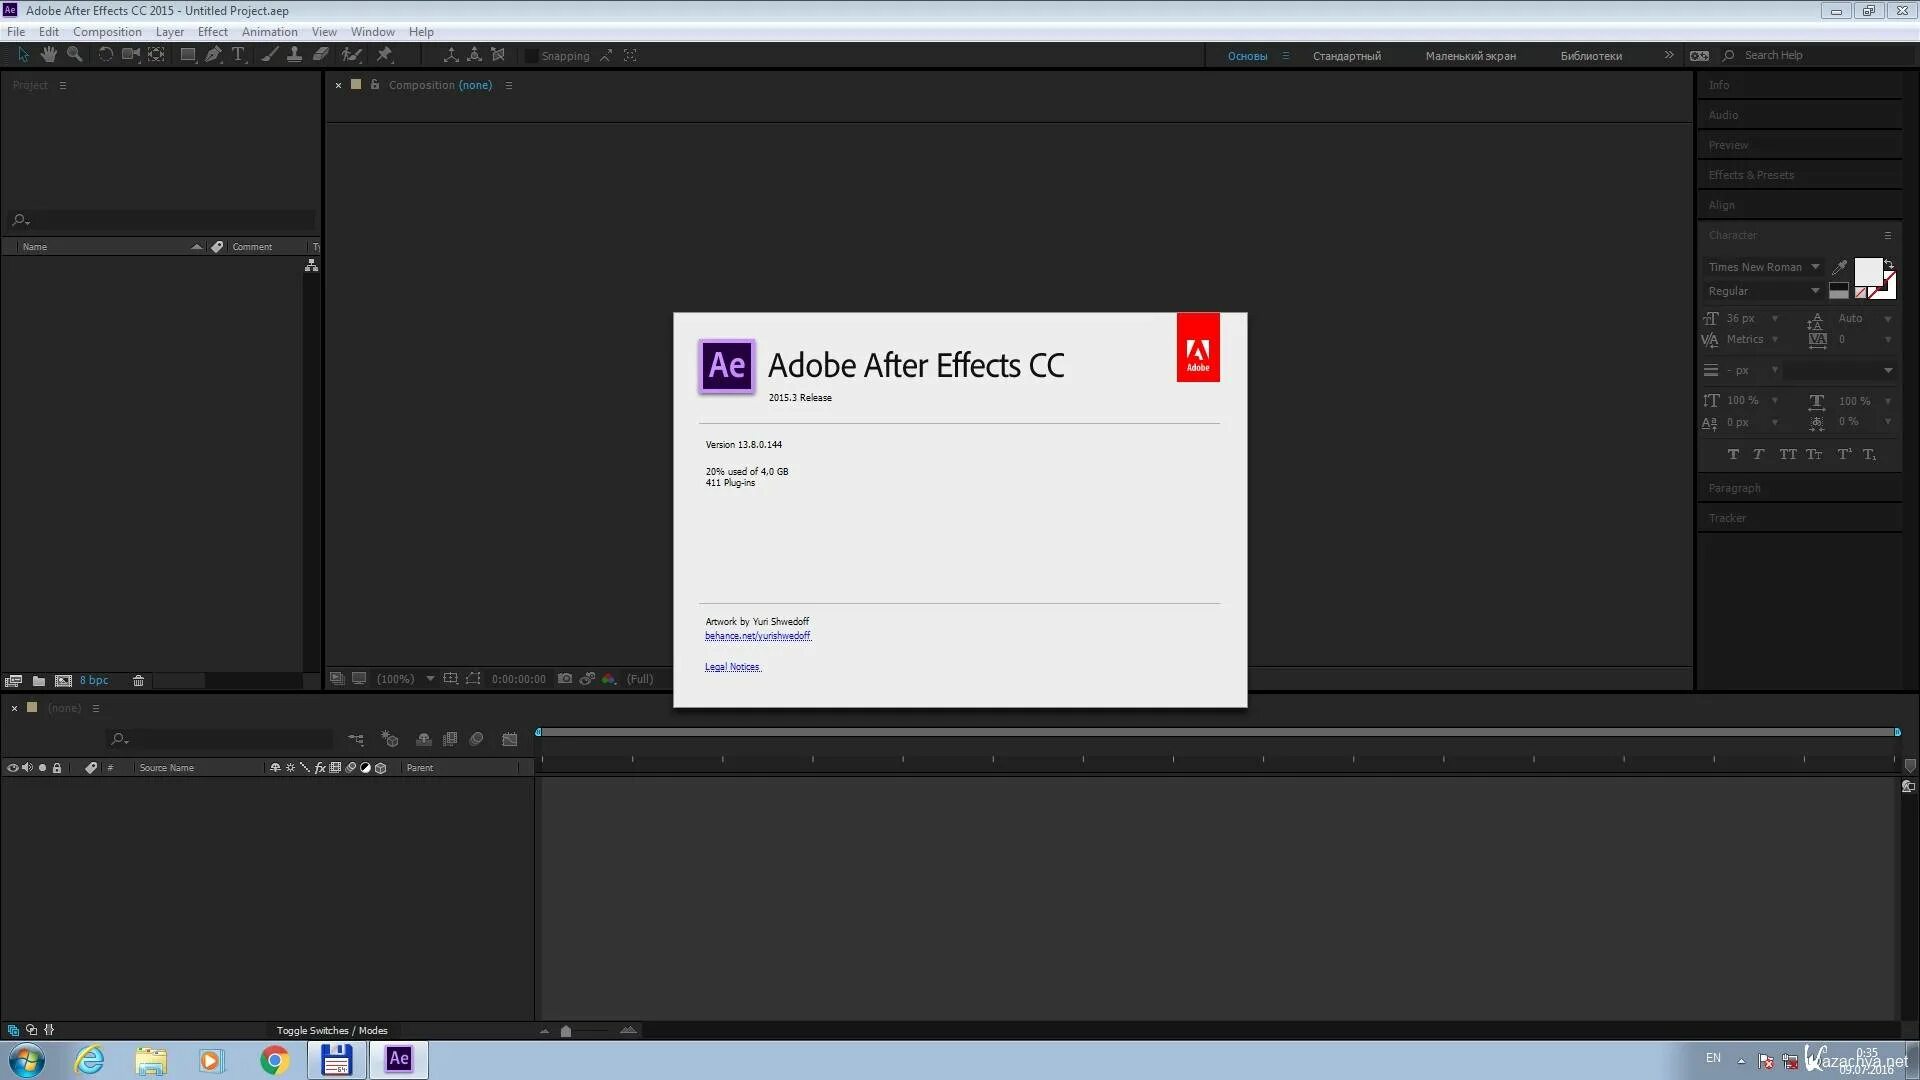1920x1080 pixels.
Task: Select the Puppet Pin tool
Action: tap(384, 55)
